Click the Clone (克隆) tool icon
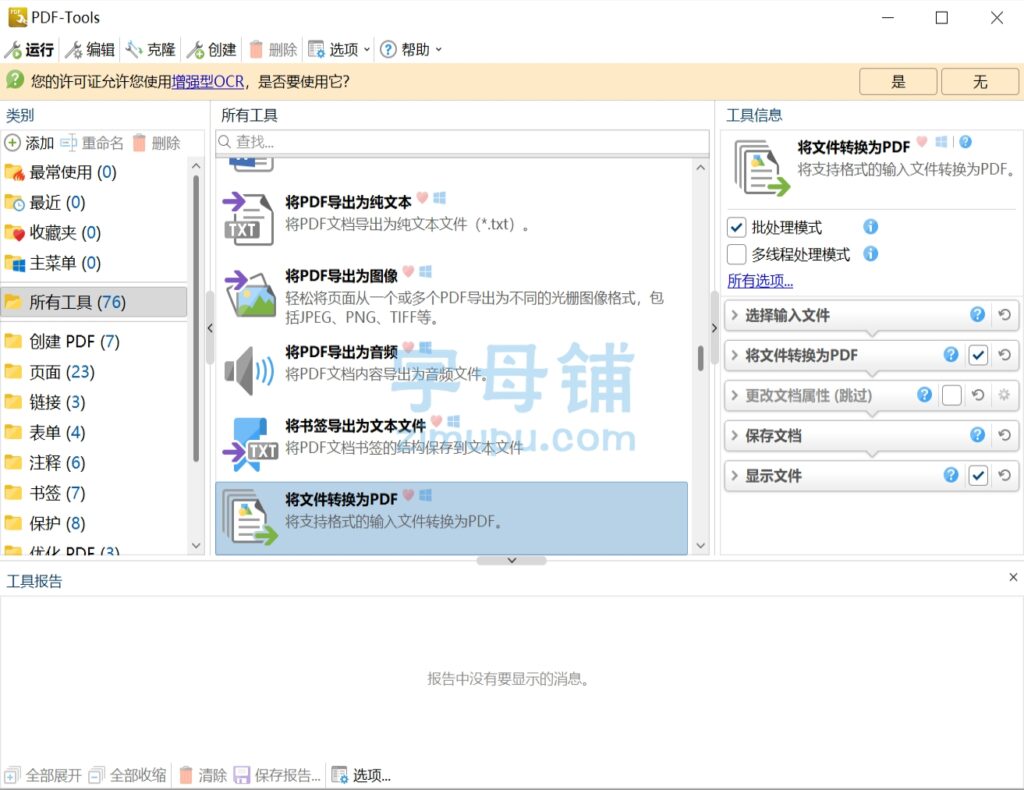The image size is (1024, 790). pyautogui.click(x=134, y=49)
